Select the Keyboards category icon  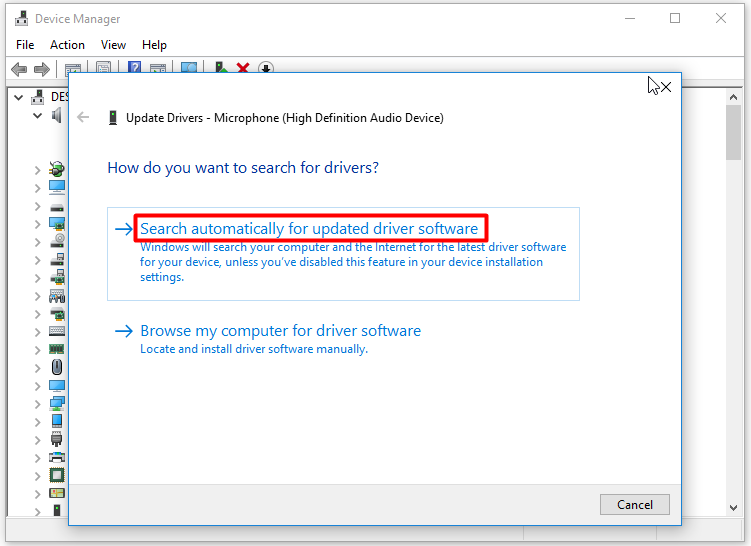pyautogui.click(x=57, y=331)
